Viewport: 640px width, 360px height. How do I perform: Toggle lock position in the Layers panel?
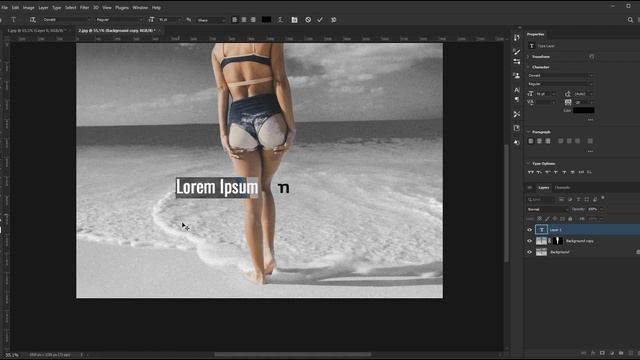(x=555, y=219)
